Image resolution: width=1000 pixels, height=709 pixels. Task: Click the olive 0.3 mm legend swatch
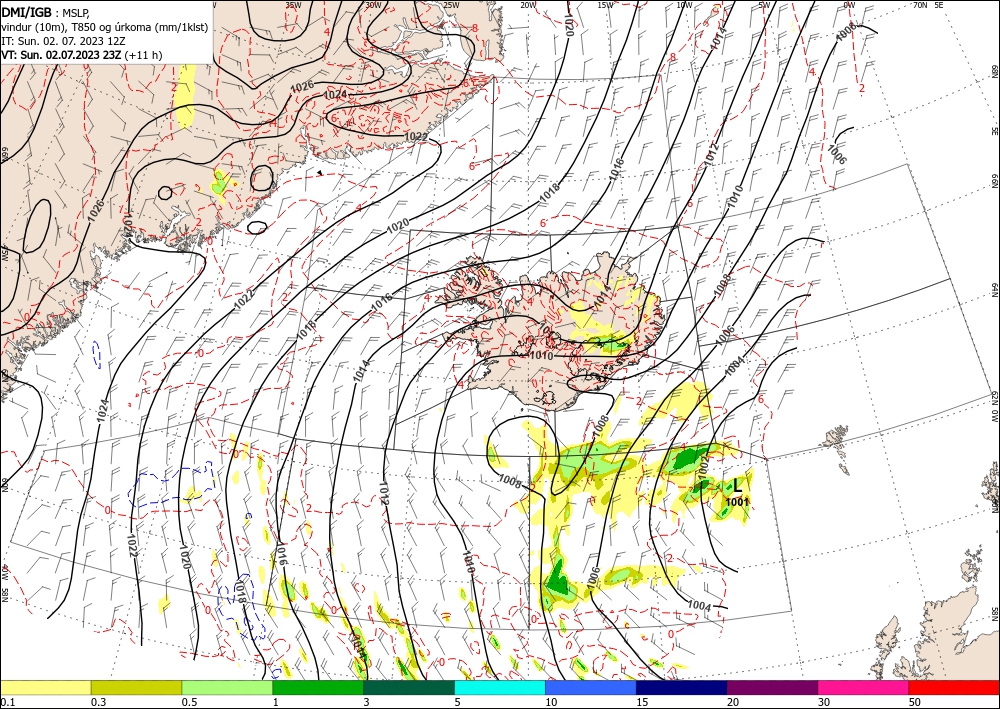tap(136, 687)
